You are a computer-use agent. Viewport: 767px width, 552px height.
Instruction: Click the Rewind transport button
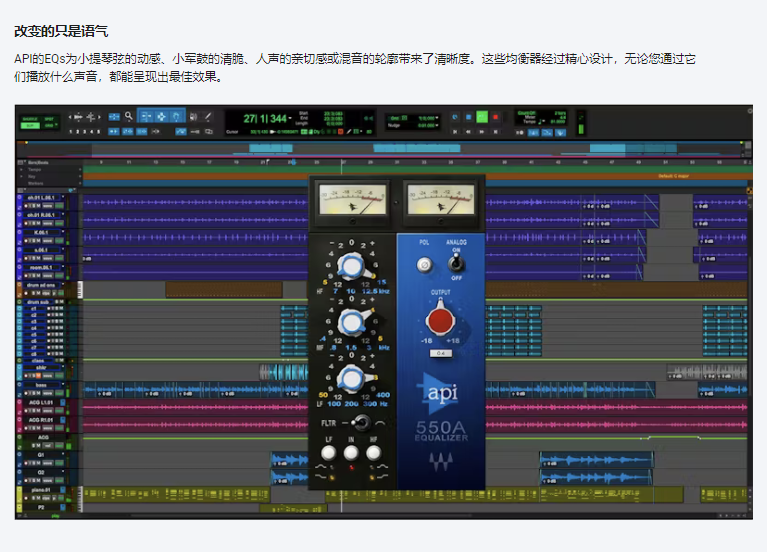(468, 132)
